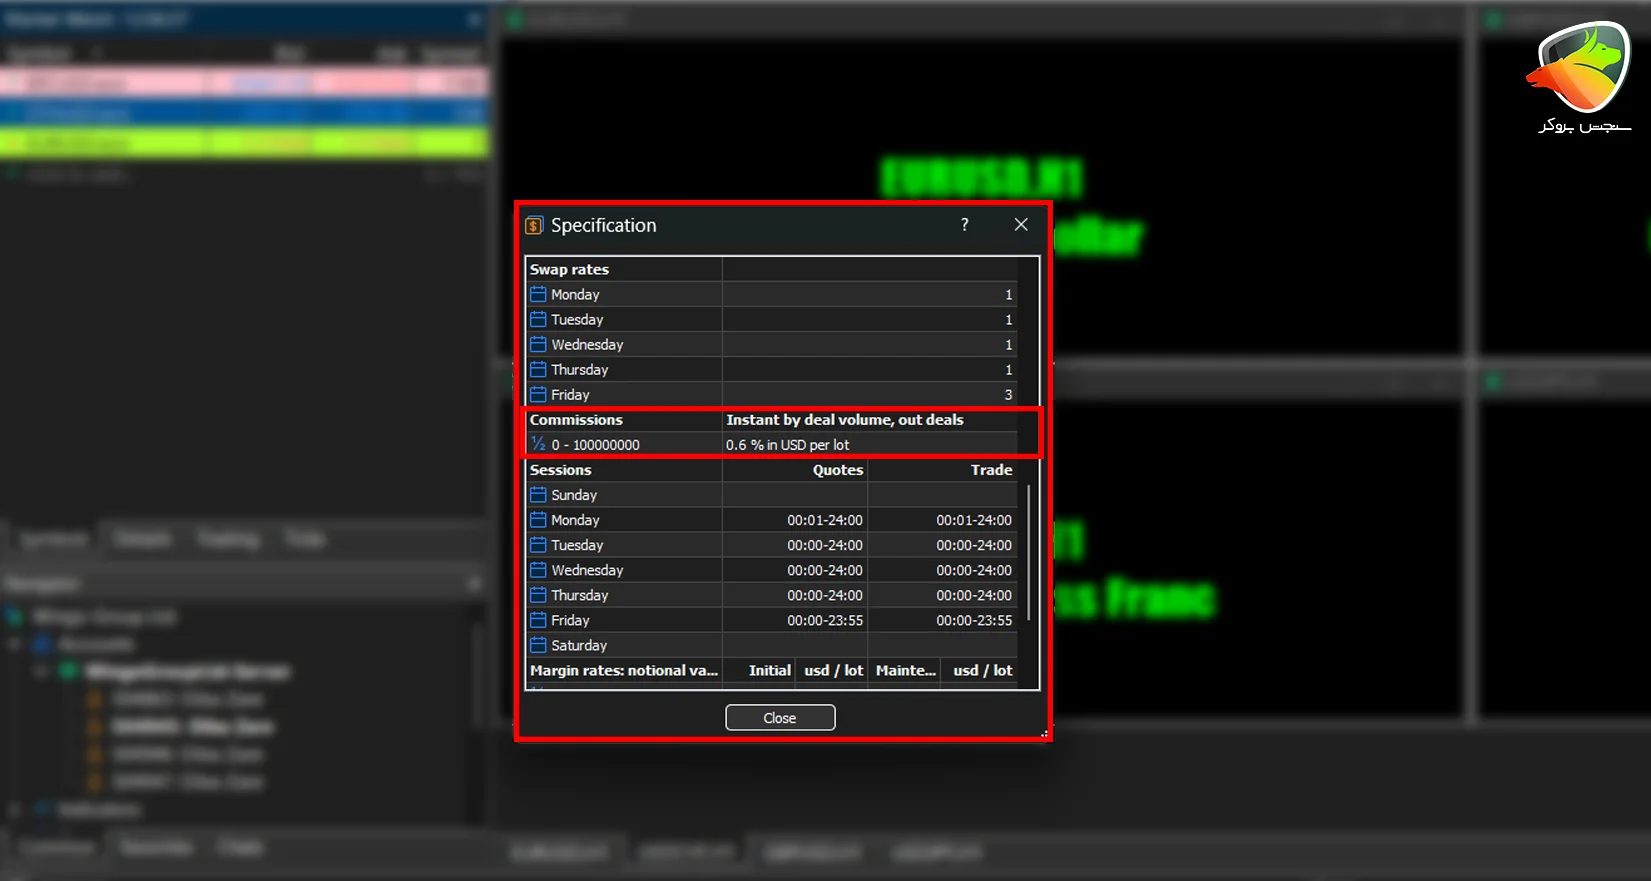Click the calendar icon for Sunday session
The width and height of the screenshot is (1651, 881).
pos(538,494)
